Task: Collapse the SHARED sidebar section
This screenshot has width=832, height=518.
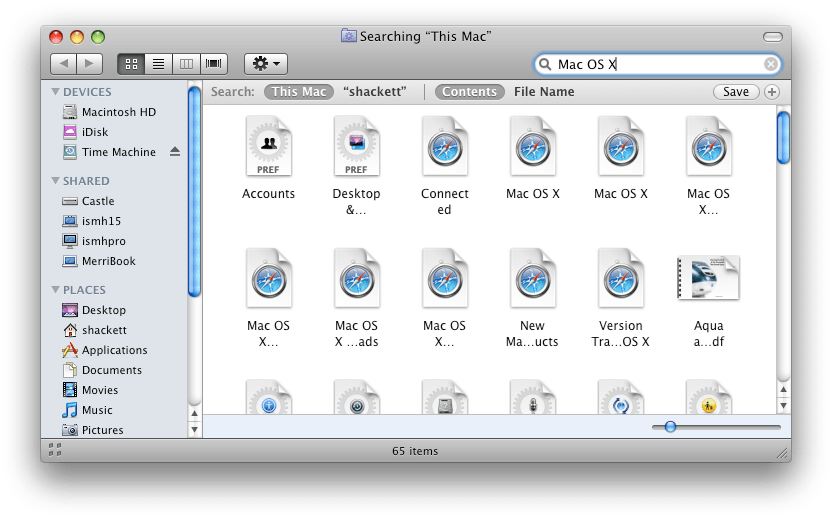Action: [x=55, y=181]
